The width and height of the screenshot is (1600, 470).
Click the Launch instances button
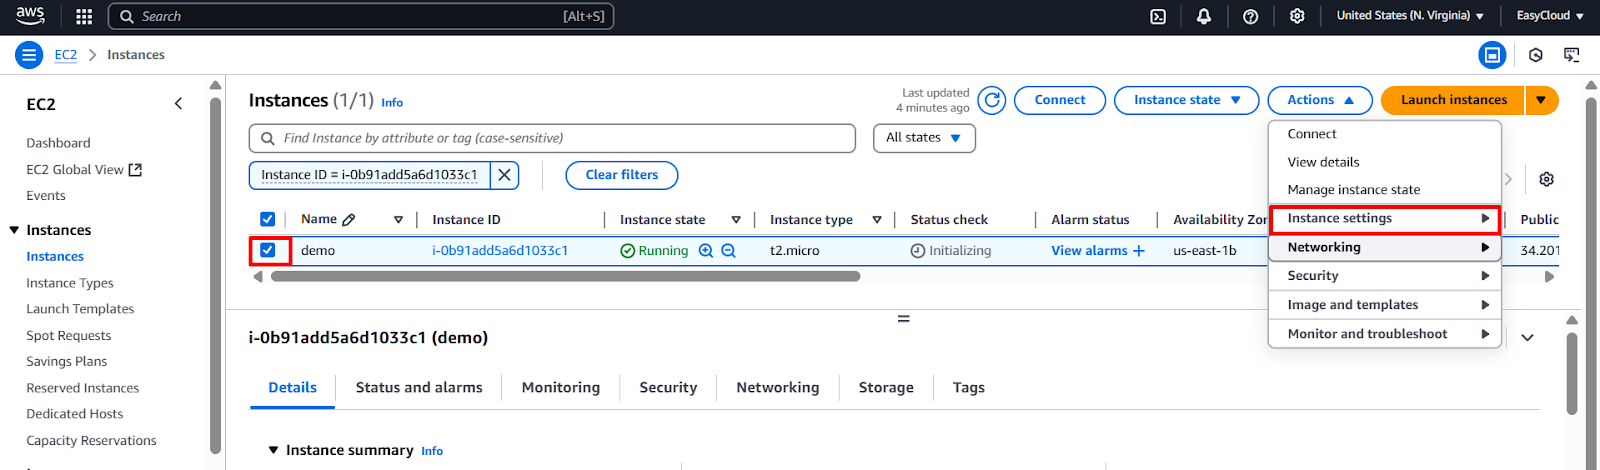(x=1453, y=100)
